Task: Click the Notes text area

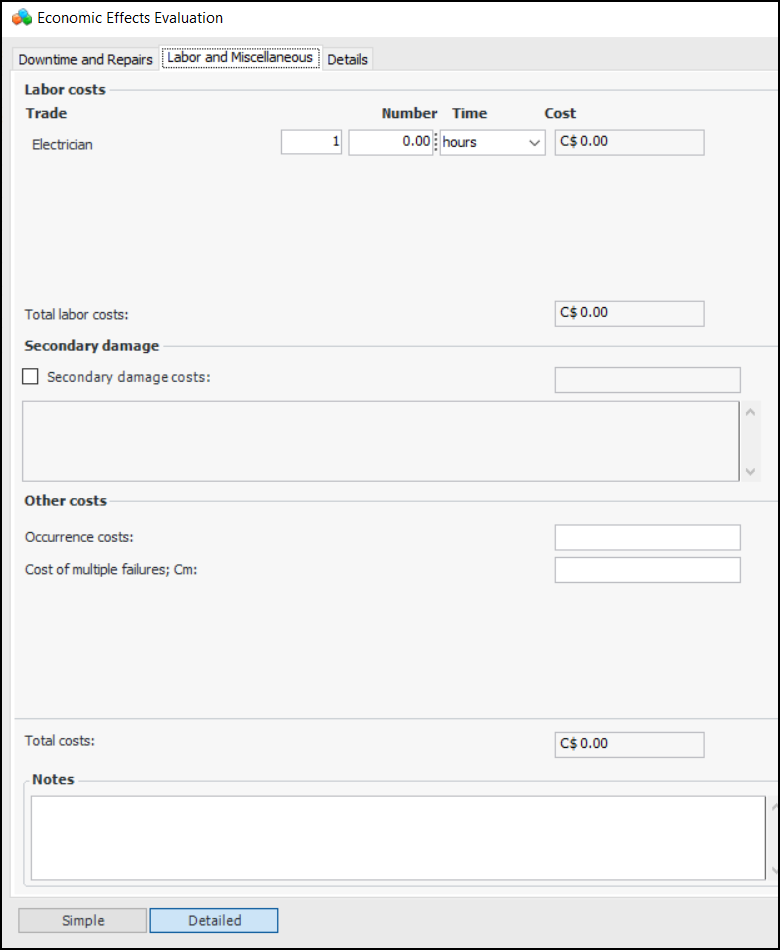Action: coord(397,837)
